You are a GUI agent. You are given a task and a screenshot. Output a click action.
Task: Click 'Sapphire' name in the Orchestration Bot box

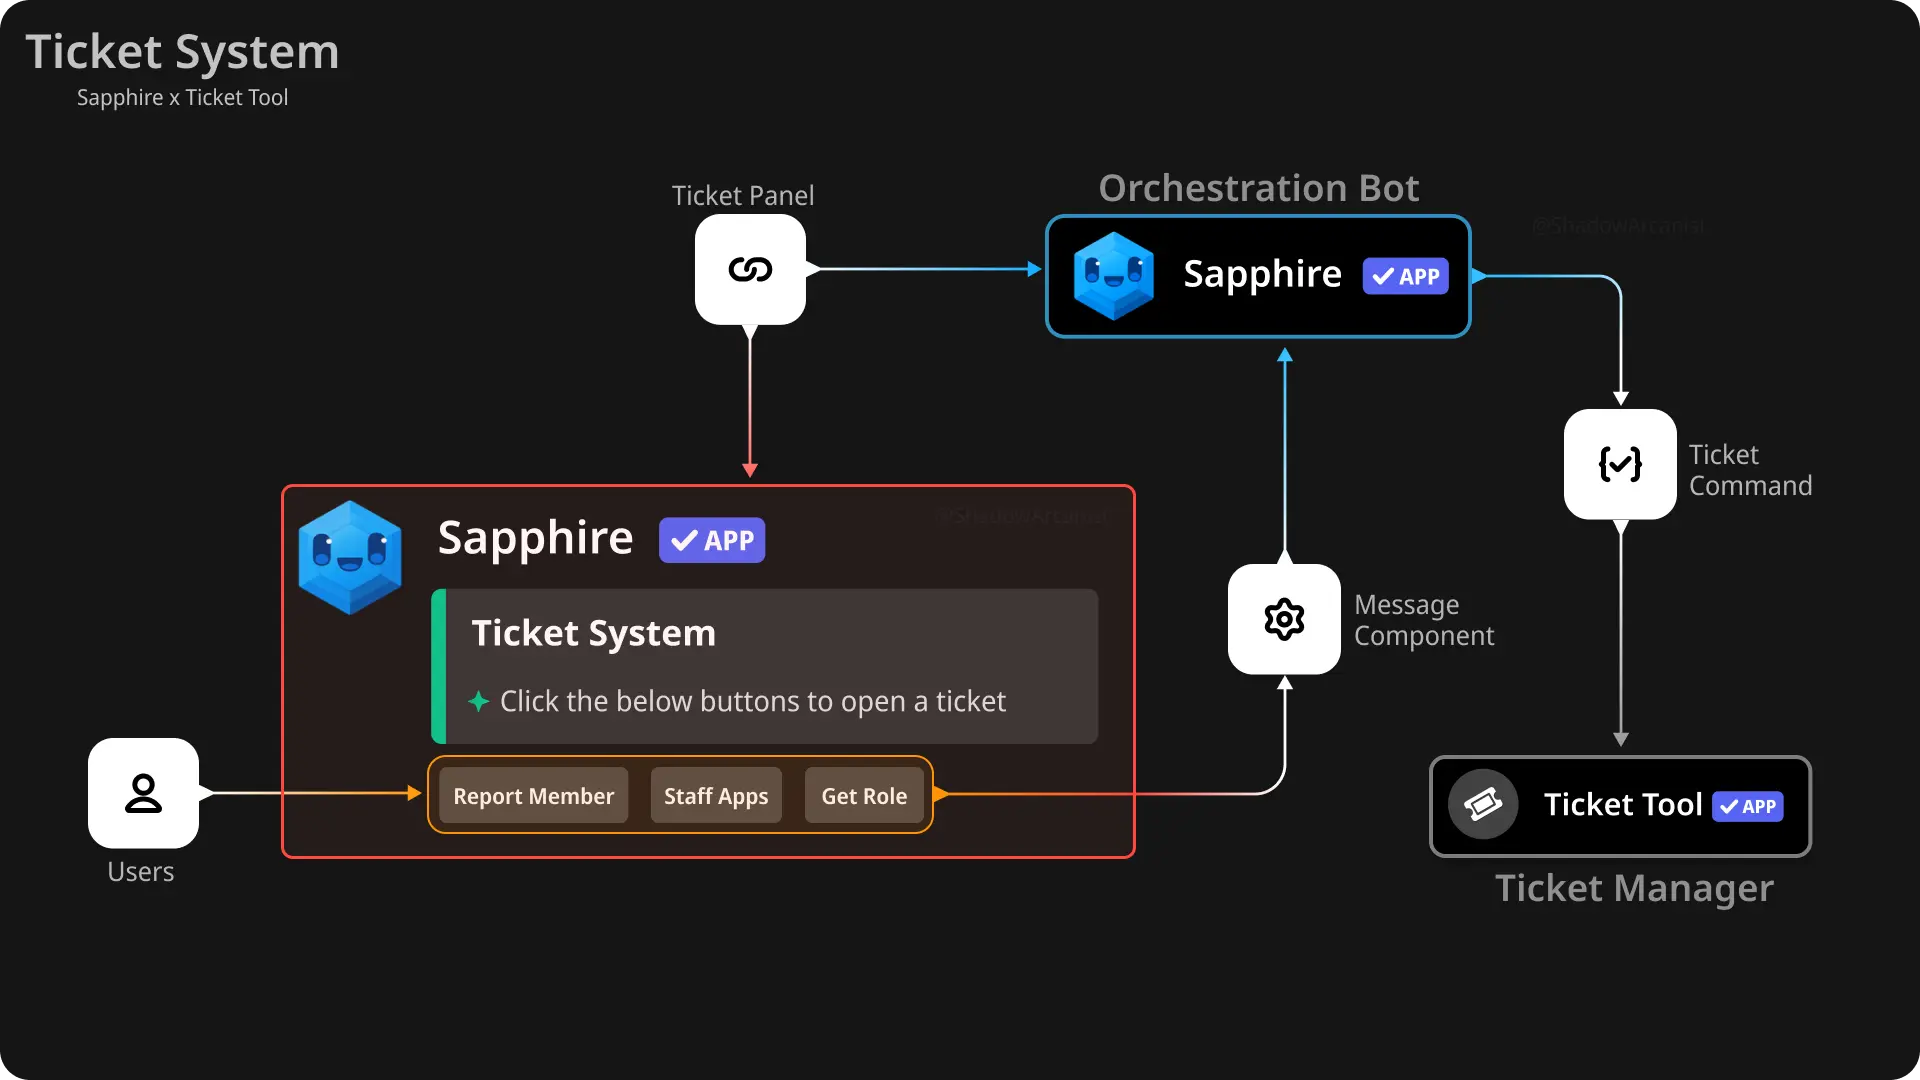coord(1262,274)
